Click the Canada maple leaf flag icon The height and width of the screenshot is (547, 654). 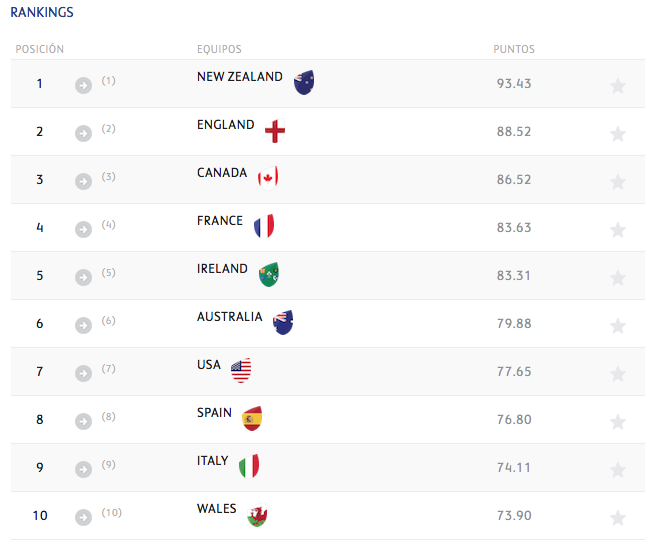tap(267, 177)
